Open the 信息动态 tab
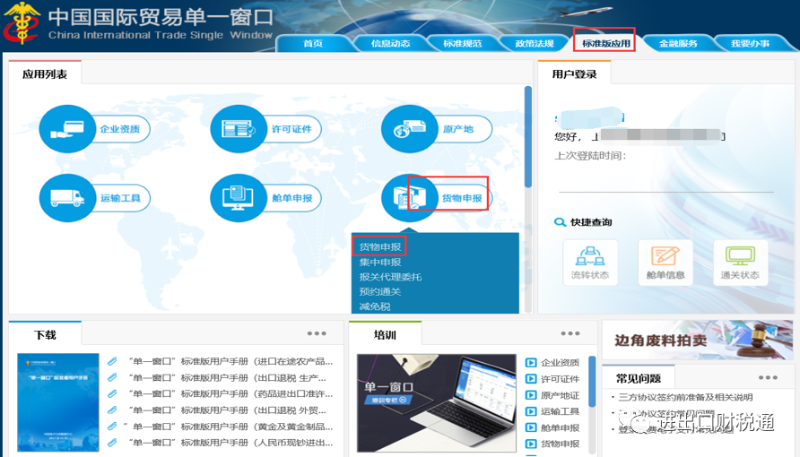 pos(390,43)
